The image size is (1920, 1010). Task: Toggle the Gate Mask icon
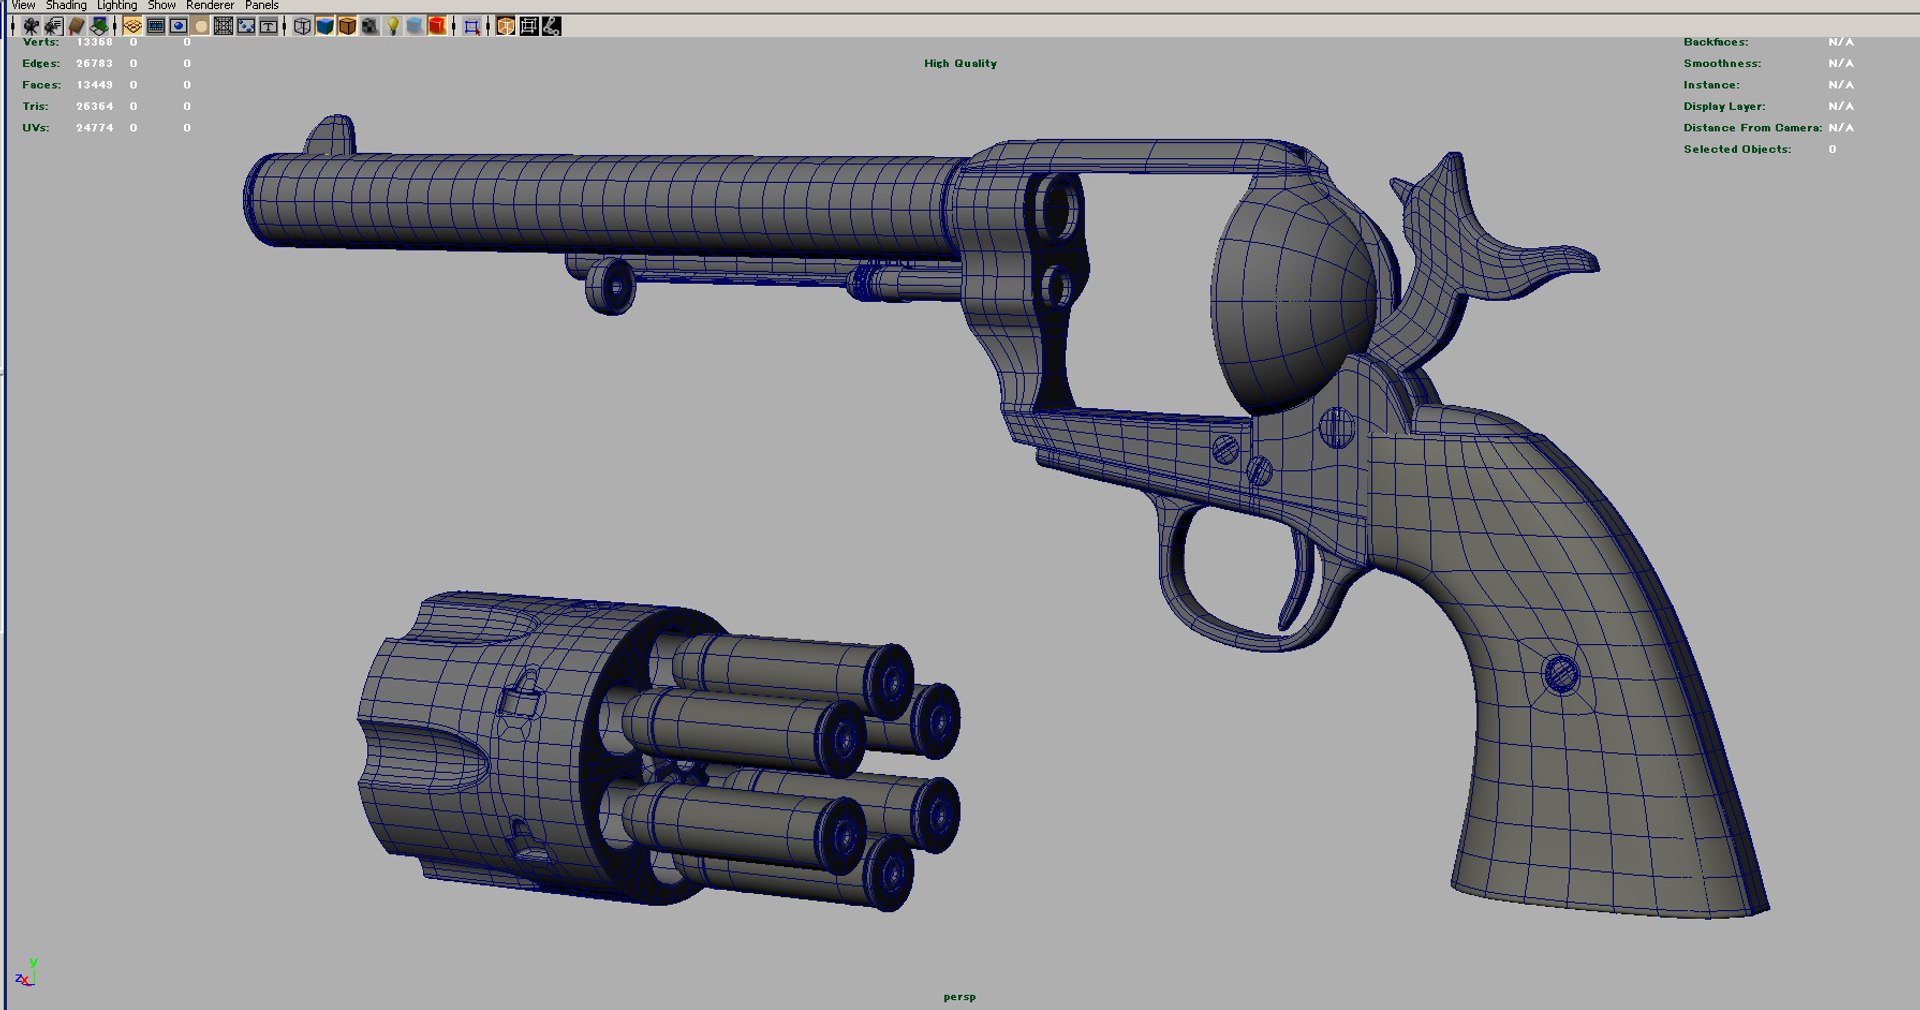201,26
